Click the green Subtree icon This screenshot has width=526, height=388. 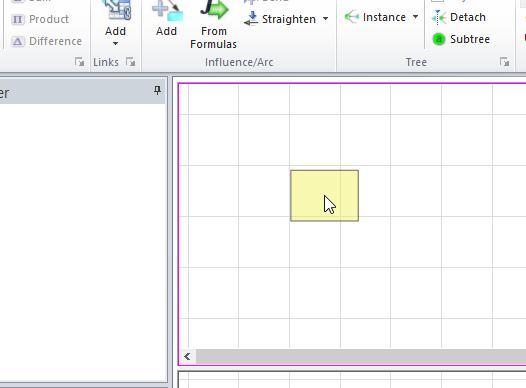pos(439,39)
